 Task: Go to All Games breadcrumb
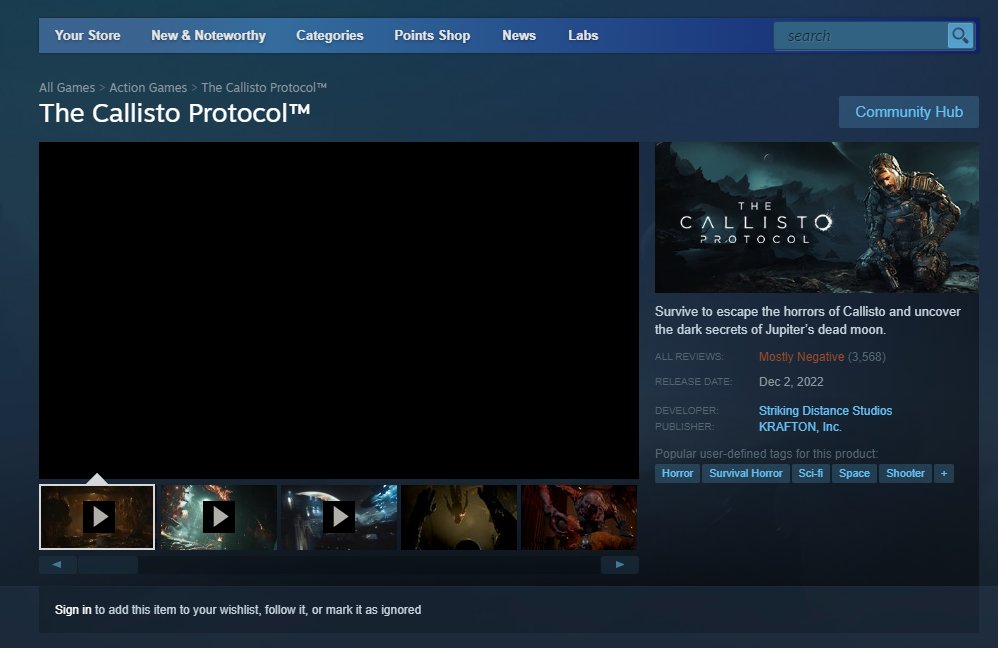tap(67, 88)
